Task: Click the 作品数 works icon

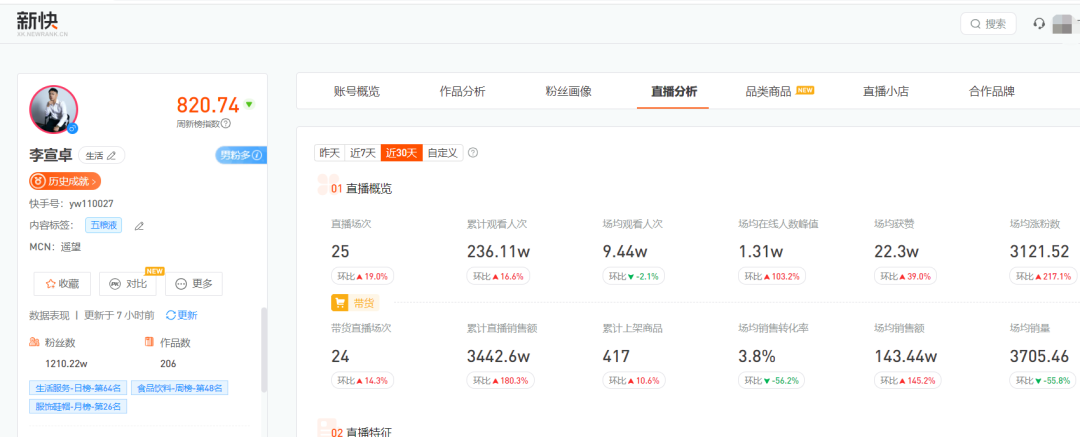Action: (x=149, y=342)
